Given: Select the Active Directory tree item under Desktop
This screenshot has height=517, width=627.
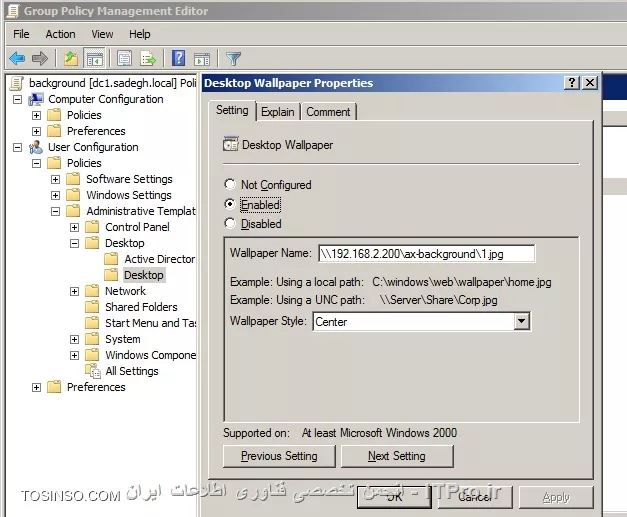Looking at the screenshot, I should point(160,259).
